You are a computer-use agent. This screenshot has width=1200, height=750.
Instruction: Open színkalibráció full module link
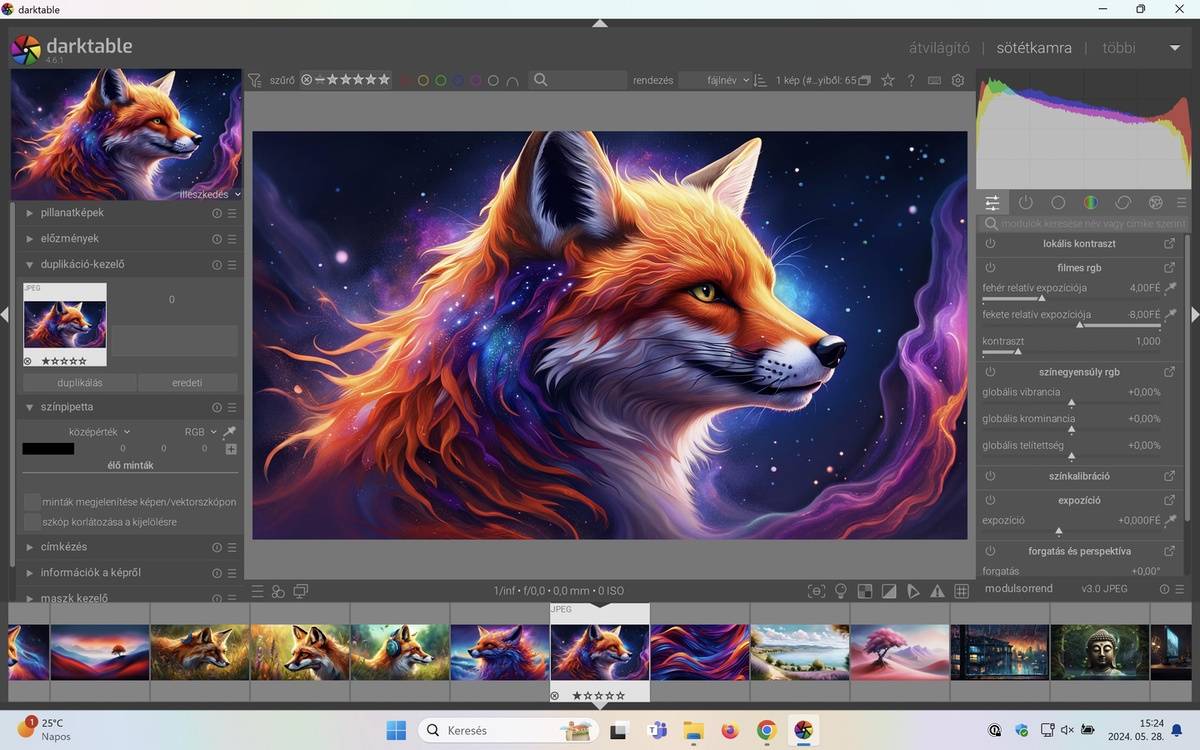tap(1169, 476)
